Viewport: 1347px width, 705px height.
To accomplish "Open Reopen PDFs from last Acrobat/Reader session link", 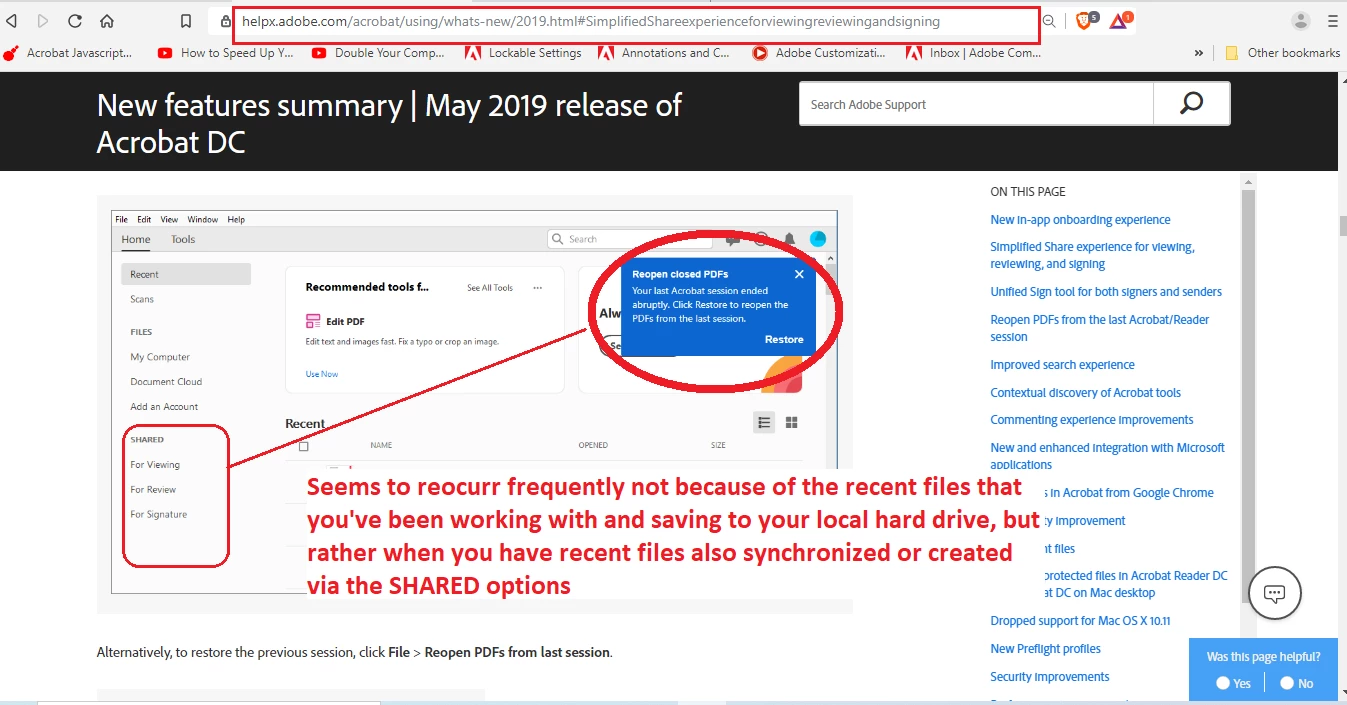I will pyautogui.click(x=1099, y=328).
